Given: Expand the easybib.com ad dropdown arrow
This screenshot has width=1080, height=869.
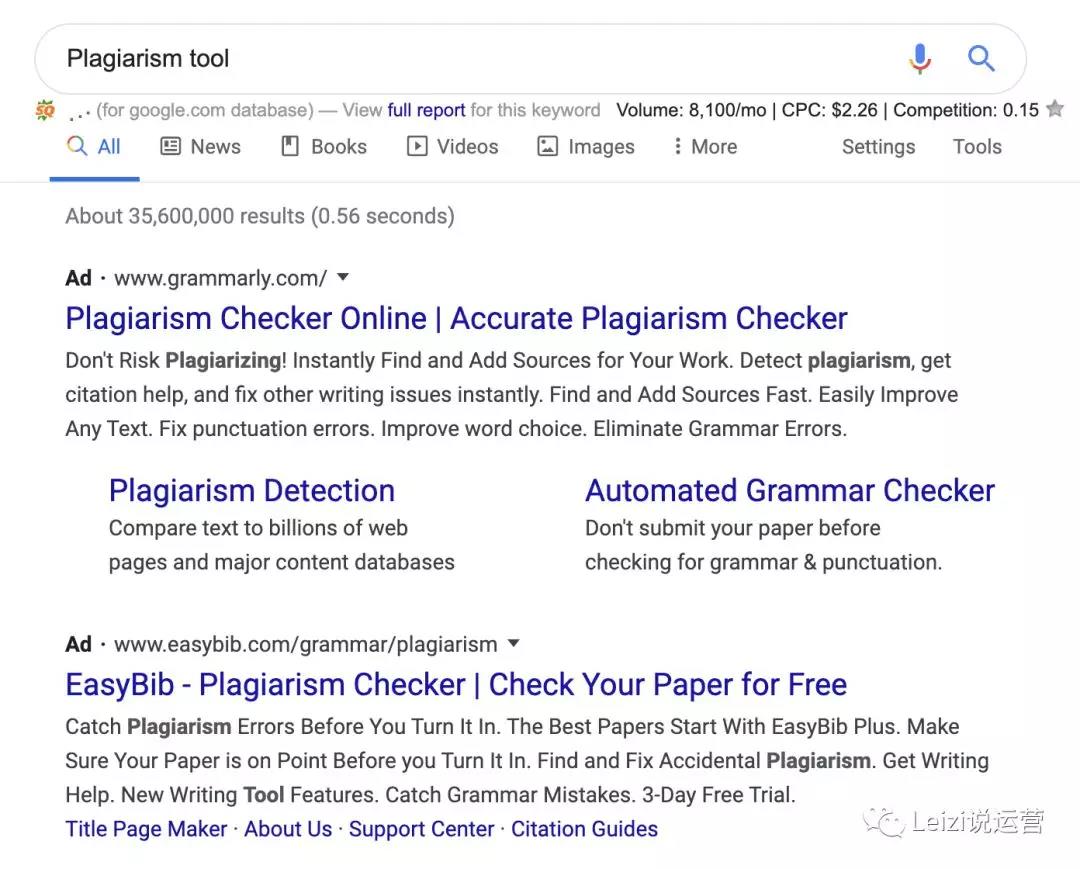Looking at the screenshot, I should pyautogui.click(x=514, y=643).
